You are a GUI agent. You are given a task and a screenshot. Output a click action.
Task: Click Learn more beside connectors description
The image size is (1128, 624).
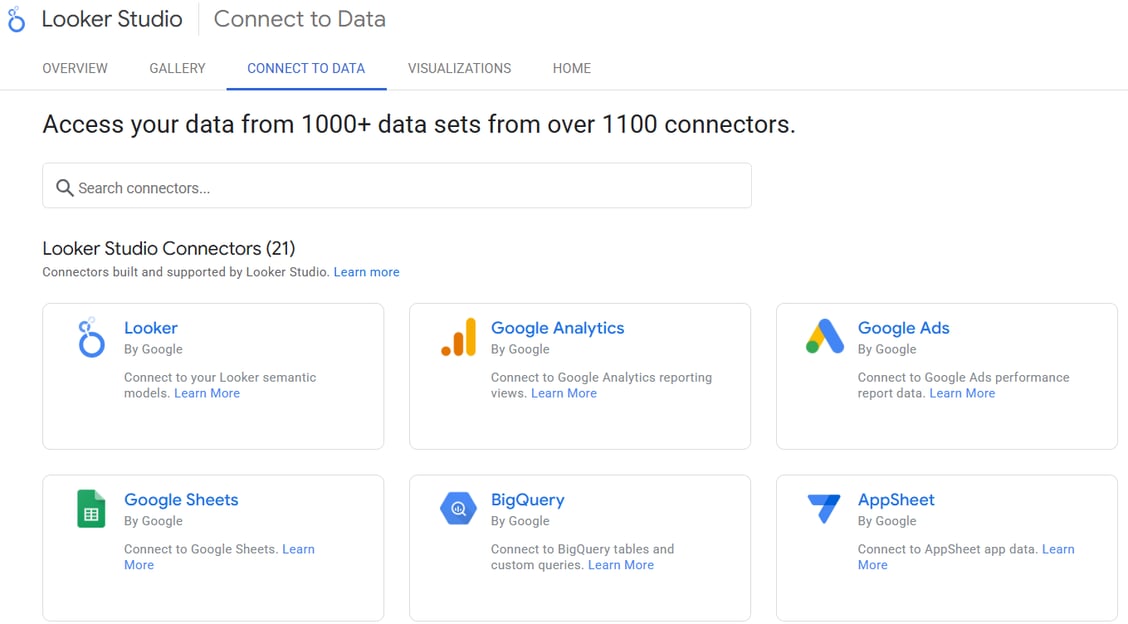coord(366,272)
